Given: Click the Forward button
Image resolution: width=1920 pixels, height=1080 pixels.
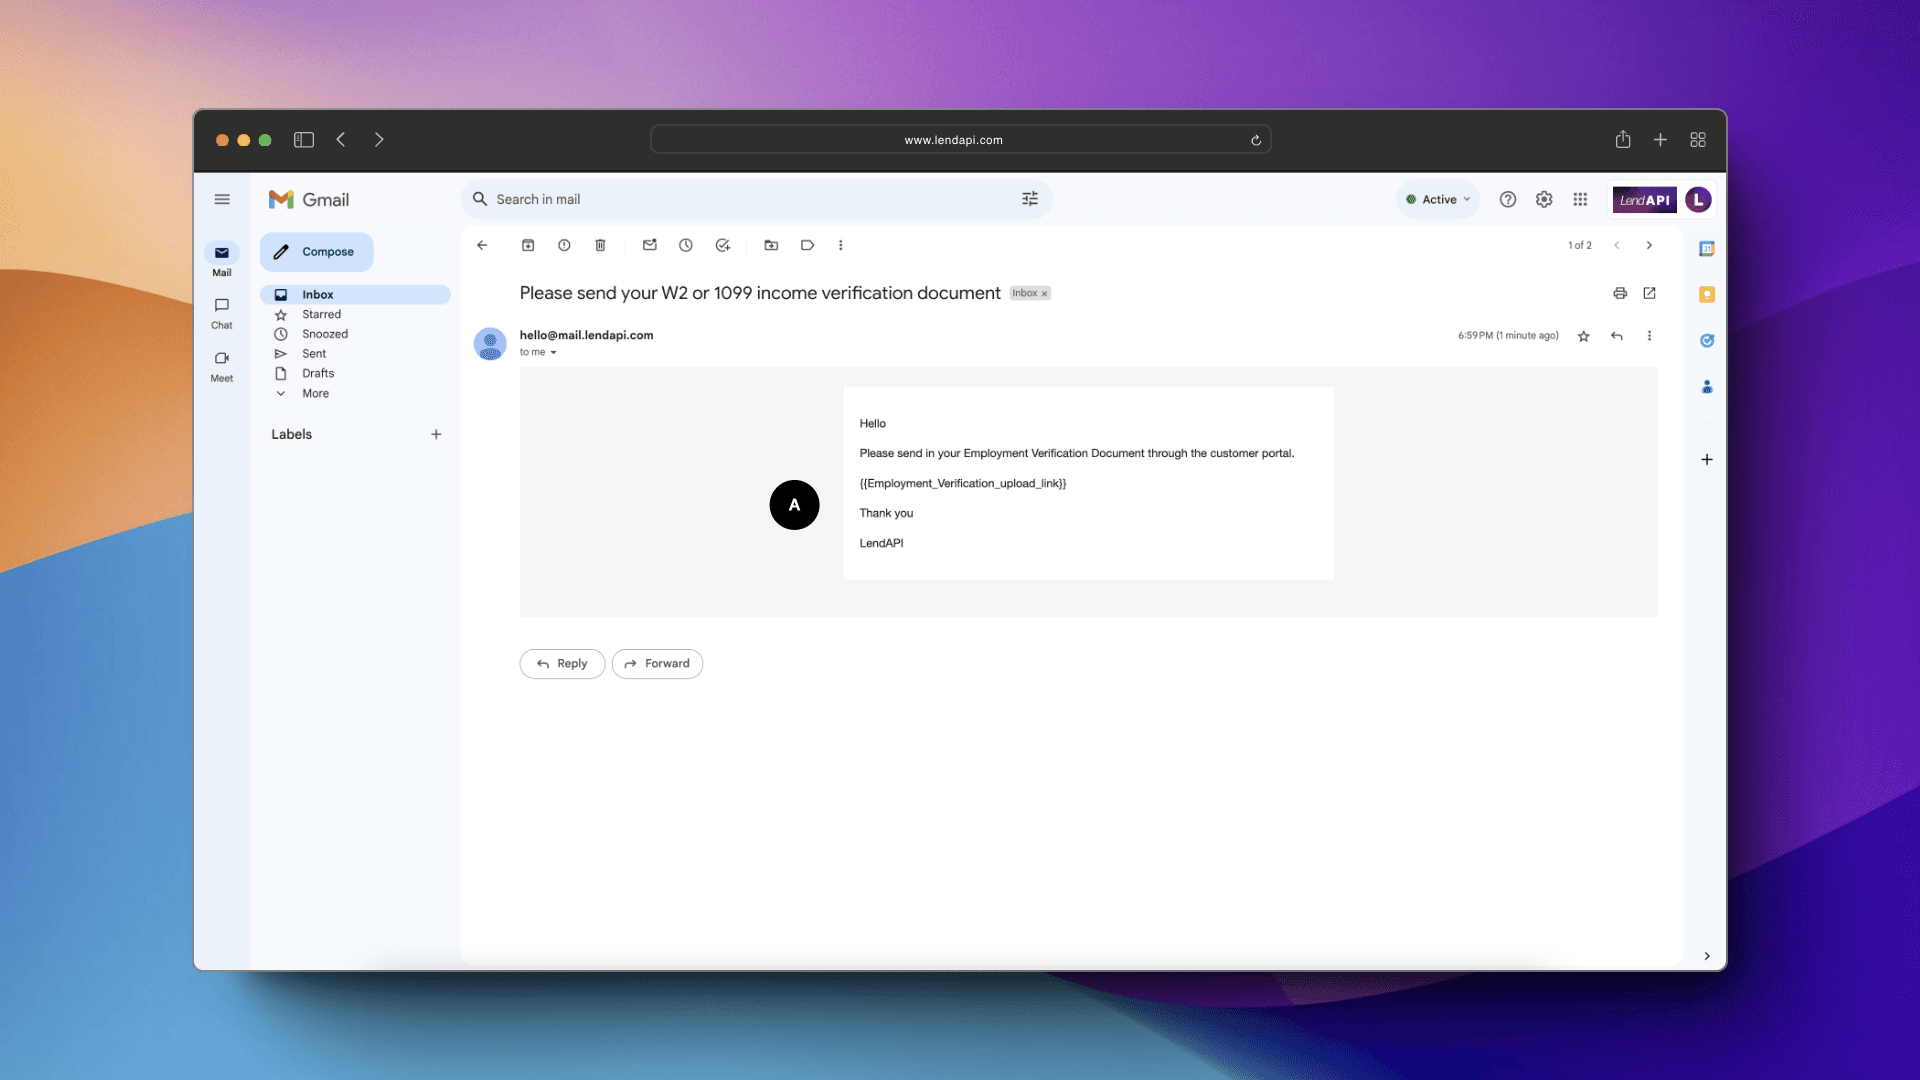Looking at the screenshot, I should [x=657, y=663].
